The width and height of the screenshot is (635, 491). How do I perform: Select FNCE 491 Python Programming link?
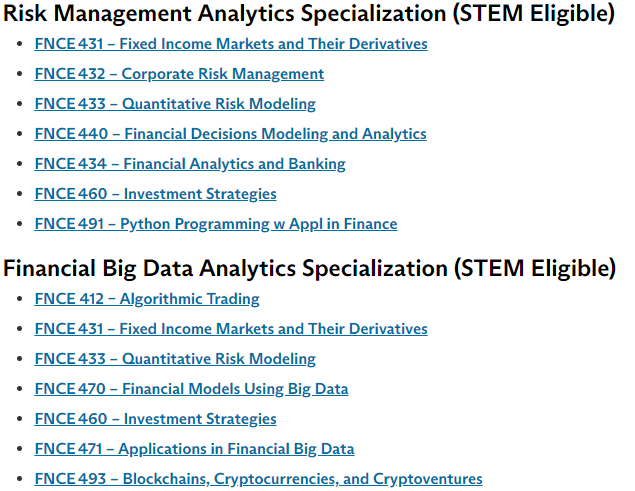tap(216, 224)
